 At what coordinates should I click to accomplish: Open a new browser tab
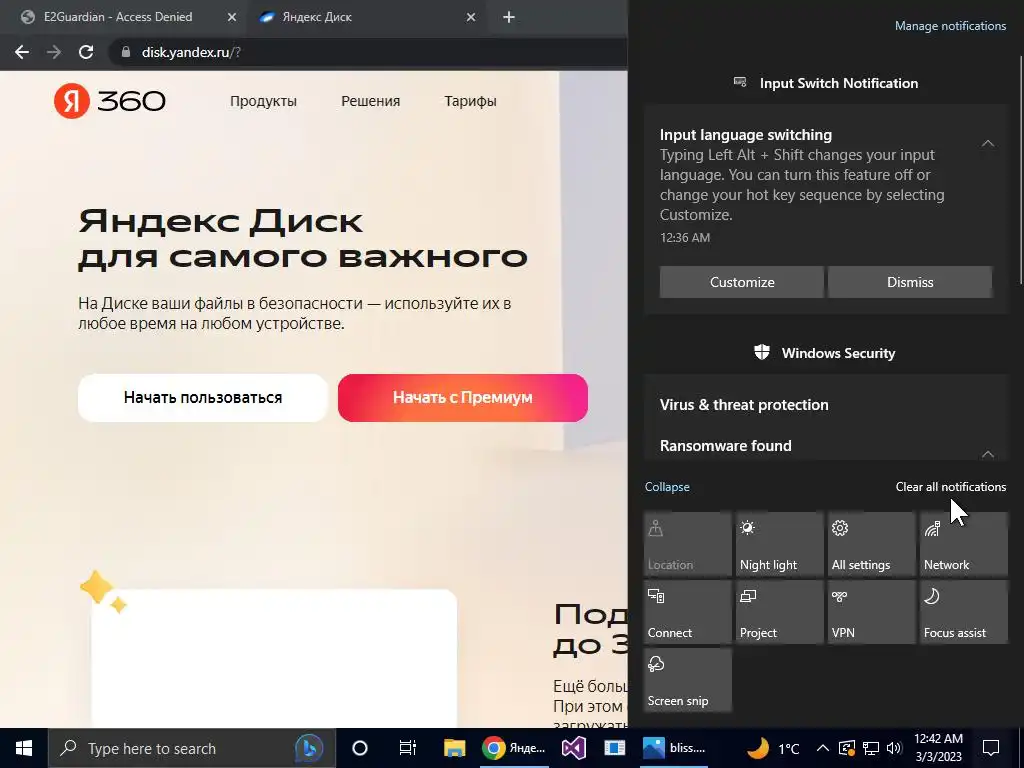point(509,17)
